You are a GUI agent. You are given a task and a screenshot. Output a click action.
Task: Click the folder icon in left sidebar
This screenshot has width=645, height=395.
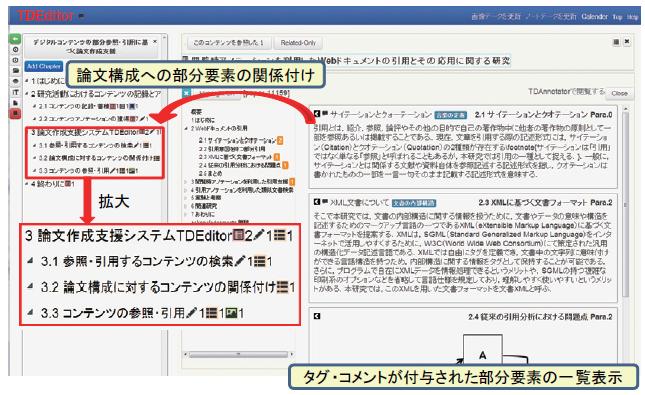(x=15, y=71)
